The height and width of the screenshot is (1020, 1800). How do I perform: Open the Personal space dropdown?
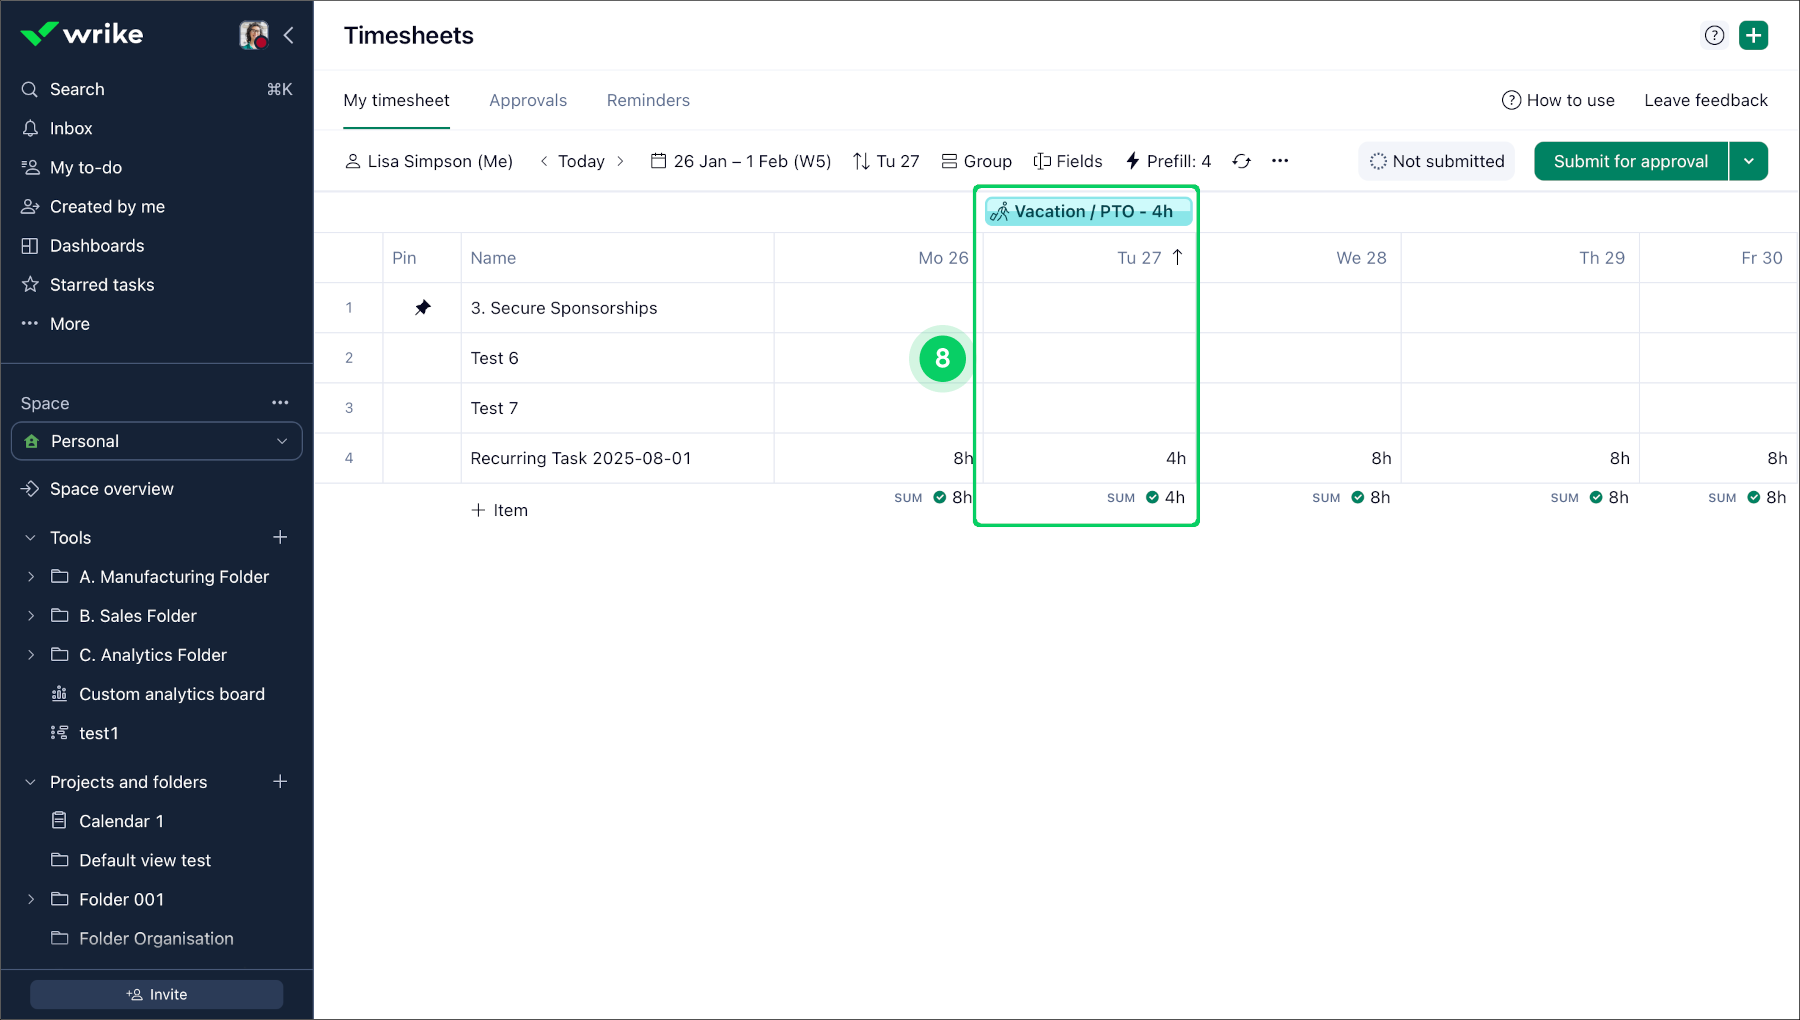click(x=157, y=441)
